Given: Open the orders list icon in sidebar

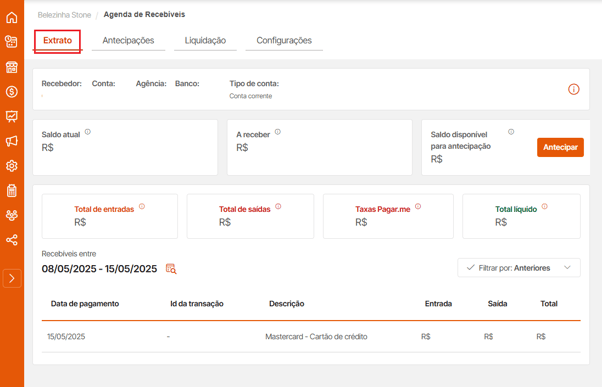Looking at the screenshot, I should coord(12,41).
